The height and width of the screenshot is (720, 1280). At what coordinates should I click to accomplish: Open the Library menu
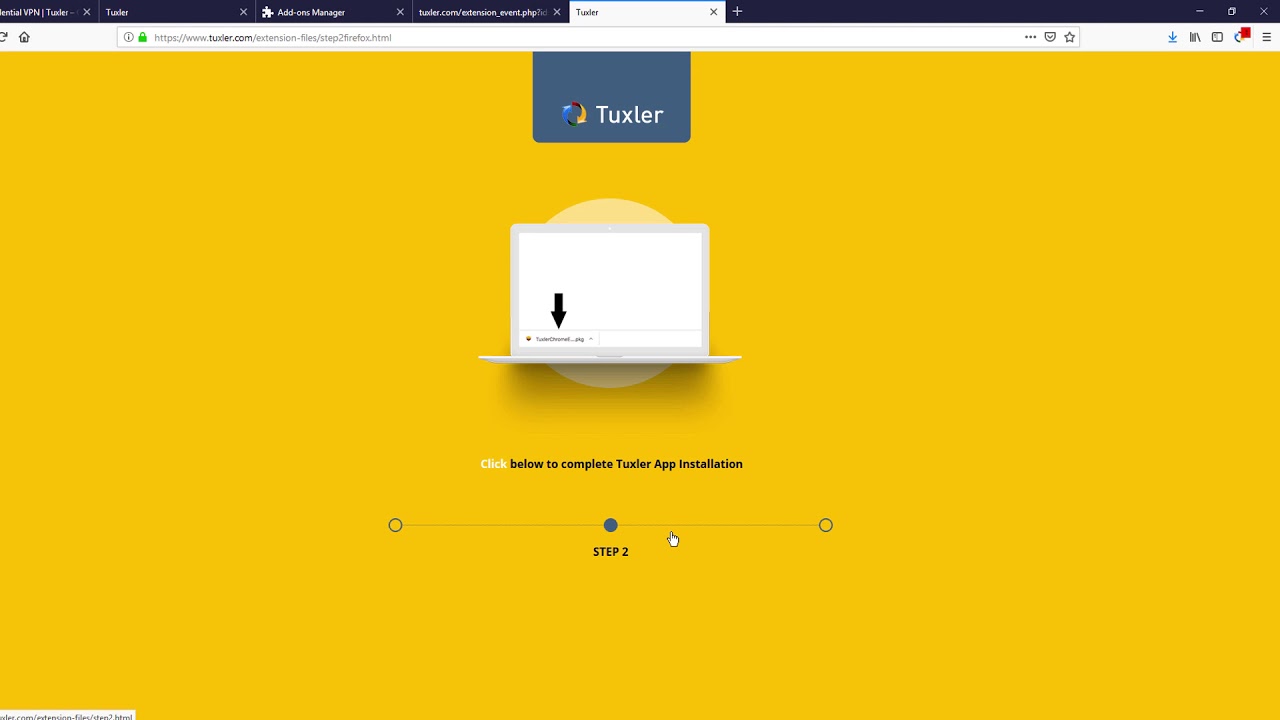[x=1195, y=37]
